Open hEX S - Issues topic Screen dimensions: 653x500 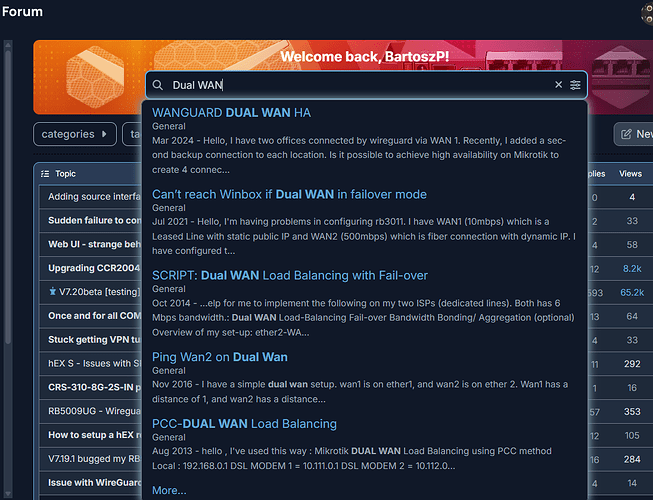[95, 363]
